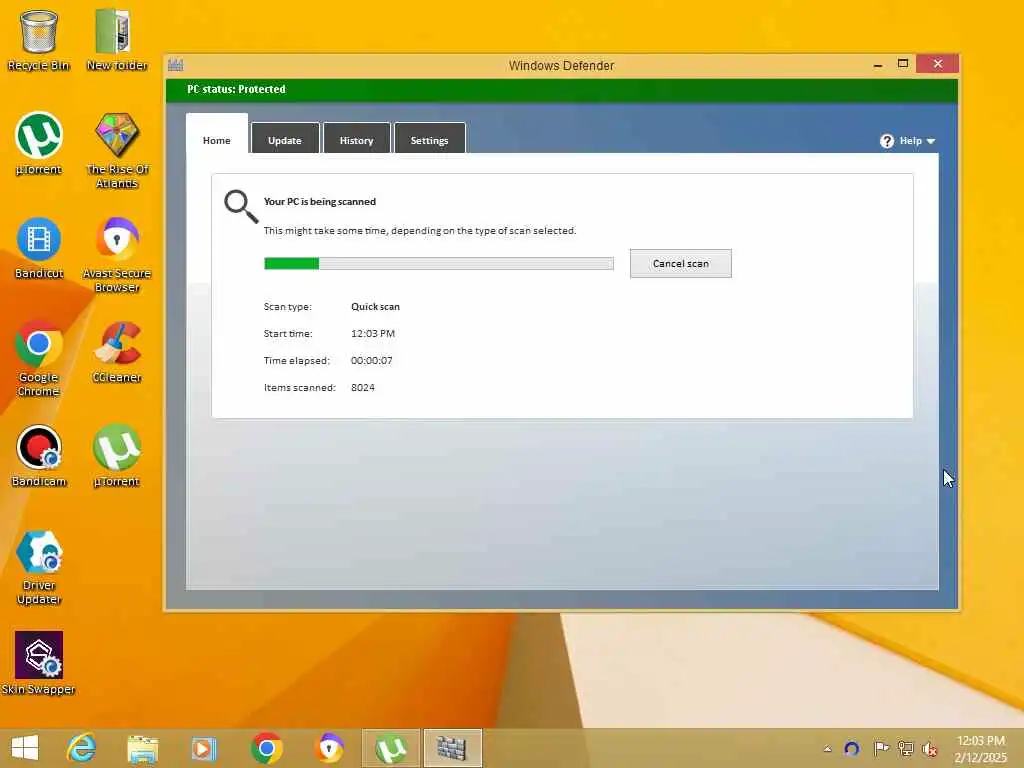Open Avast Secure Browser taskbar icon
Screen dimensions: 1024x768
click(329, 748)
